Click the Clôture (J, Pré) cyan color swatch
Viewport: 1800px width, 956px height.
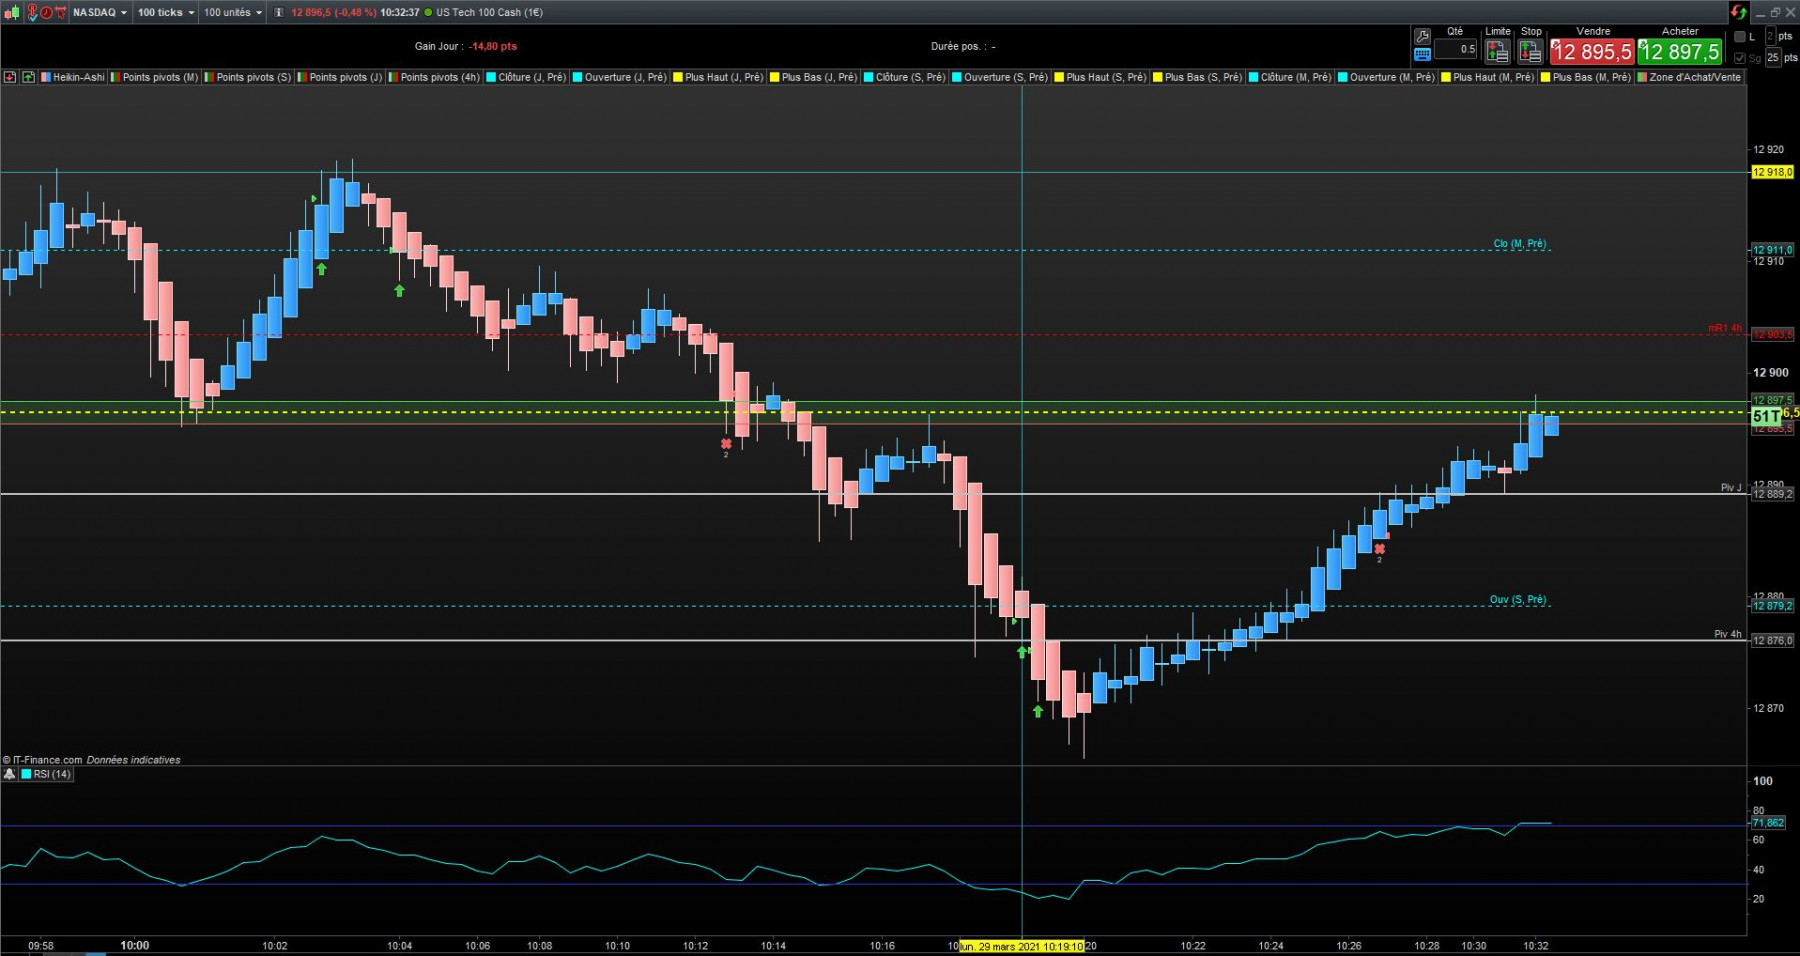tap(492, 77)
